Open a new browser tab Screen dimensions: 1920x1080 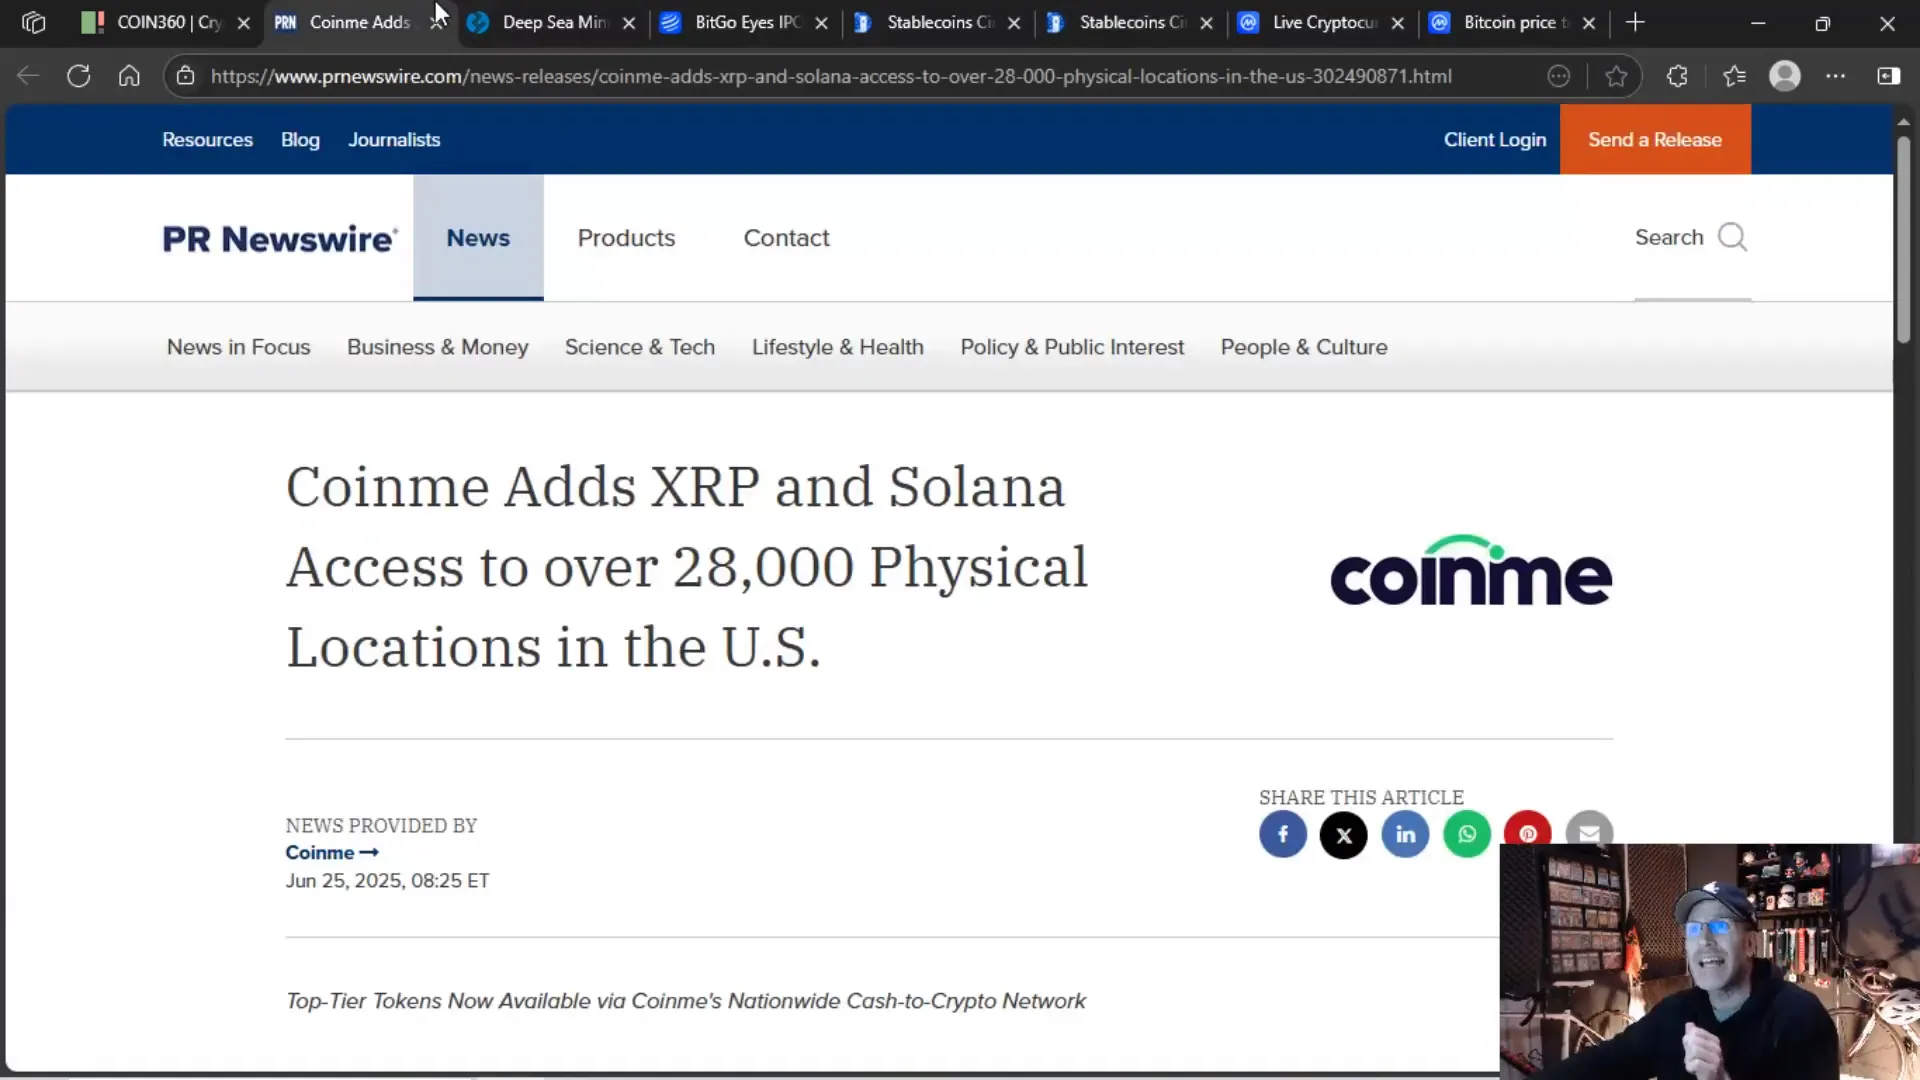pos(1635,22)
